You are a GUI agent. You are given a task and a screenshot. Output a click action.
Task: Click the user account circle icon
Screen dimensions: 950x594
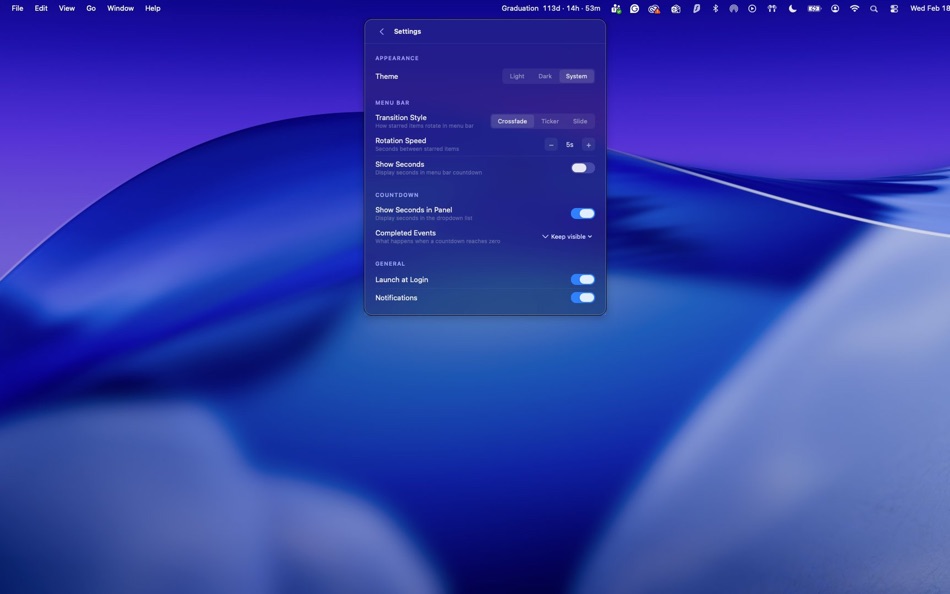tap(833, 7)
